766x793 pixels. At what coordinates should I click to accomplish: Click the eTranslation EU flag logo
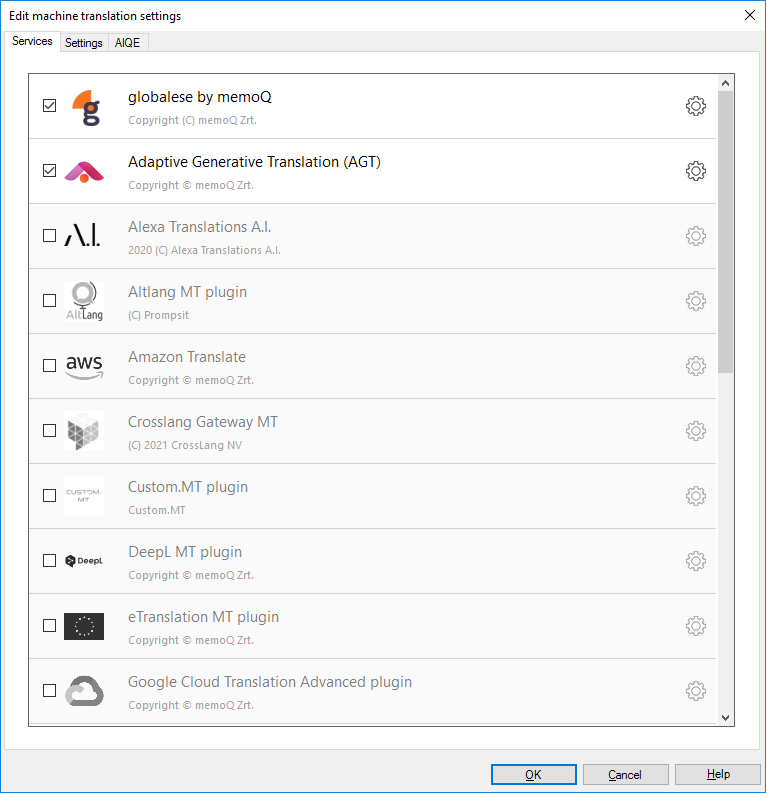84,626
